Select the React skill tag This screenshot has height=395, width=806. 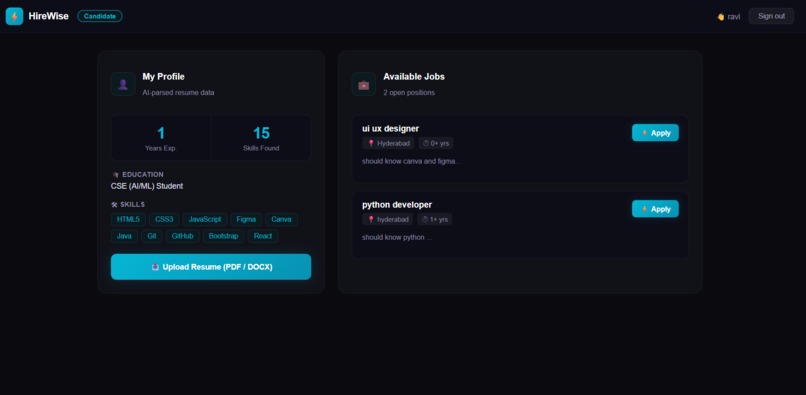coord(263,236)
